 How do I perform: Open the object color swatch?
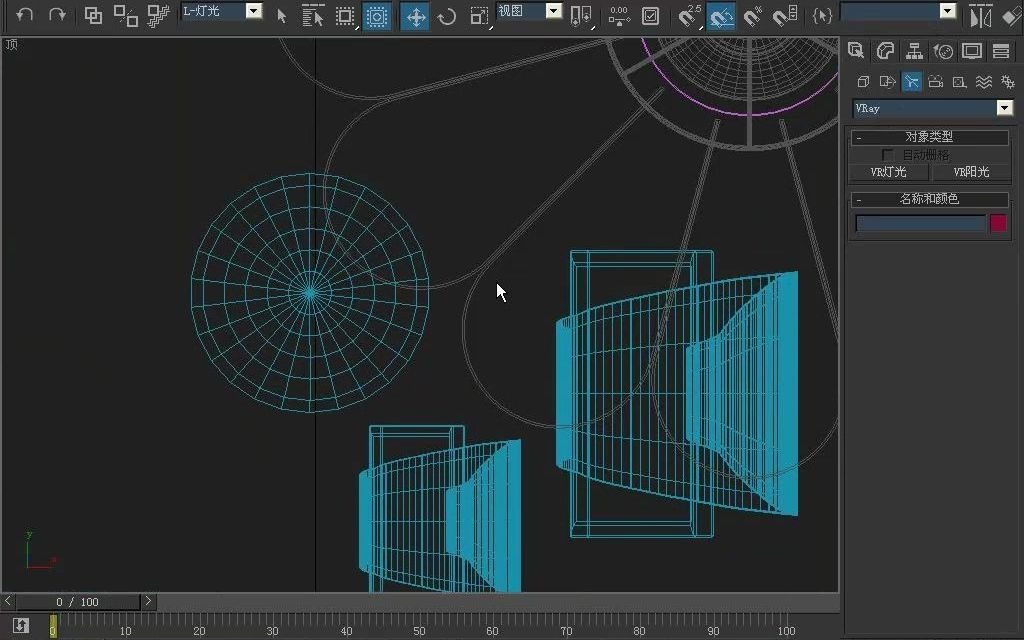(997, 224)
